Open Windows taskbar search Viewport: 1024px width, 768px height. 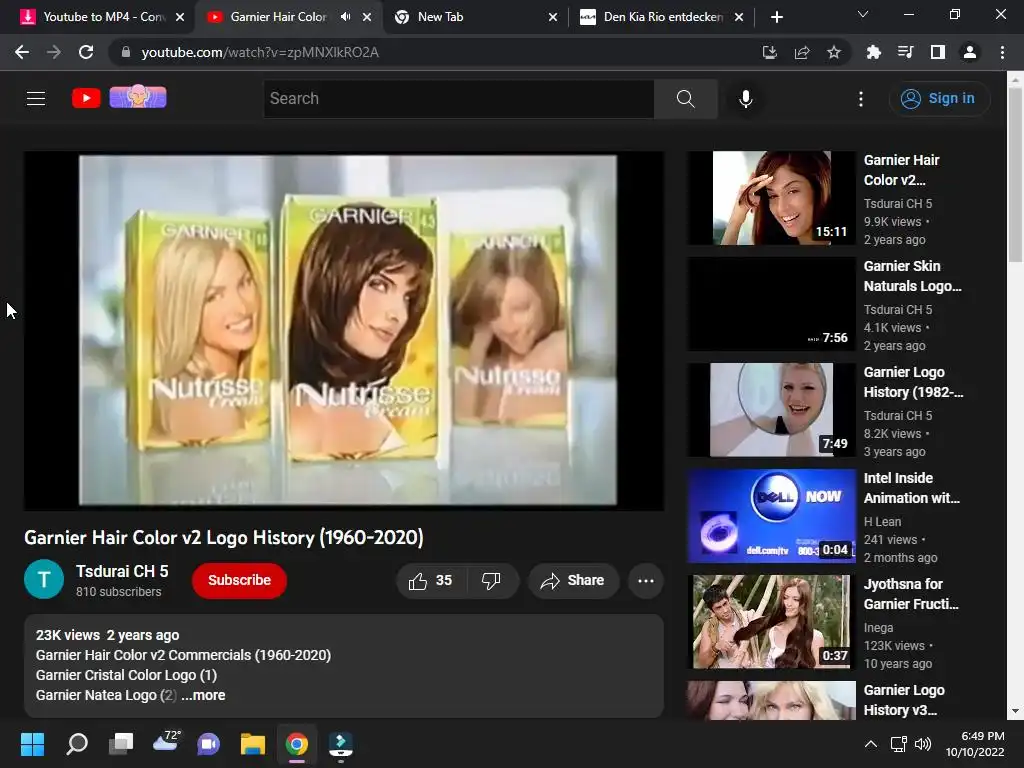(77, 744)
